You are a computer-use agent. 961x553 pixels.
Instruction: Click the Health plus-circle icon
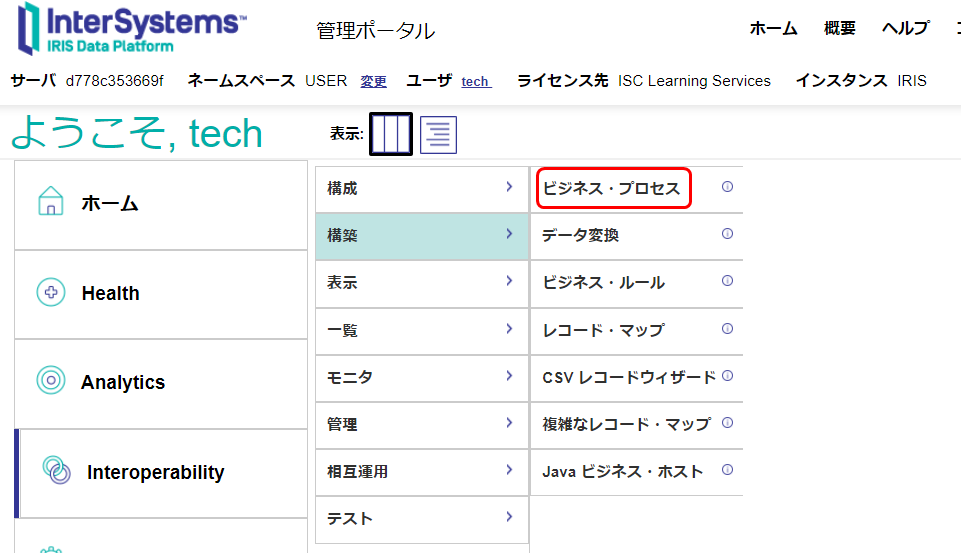tap(50, 293)
